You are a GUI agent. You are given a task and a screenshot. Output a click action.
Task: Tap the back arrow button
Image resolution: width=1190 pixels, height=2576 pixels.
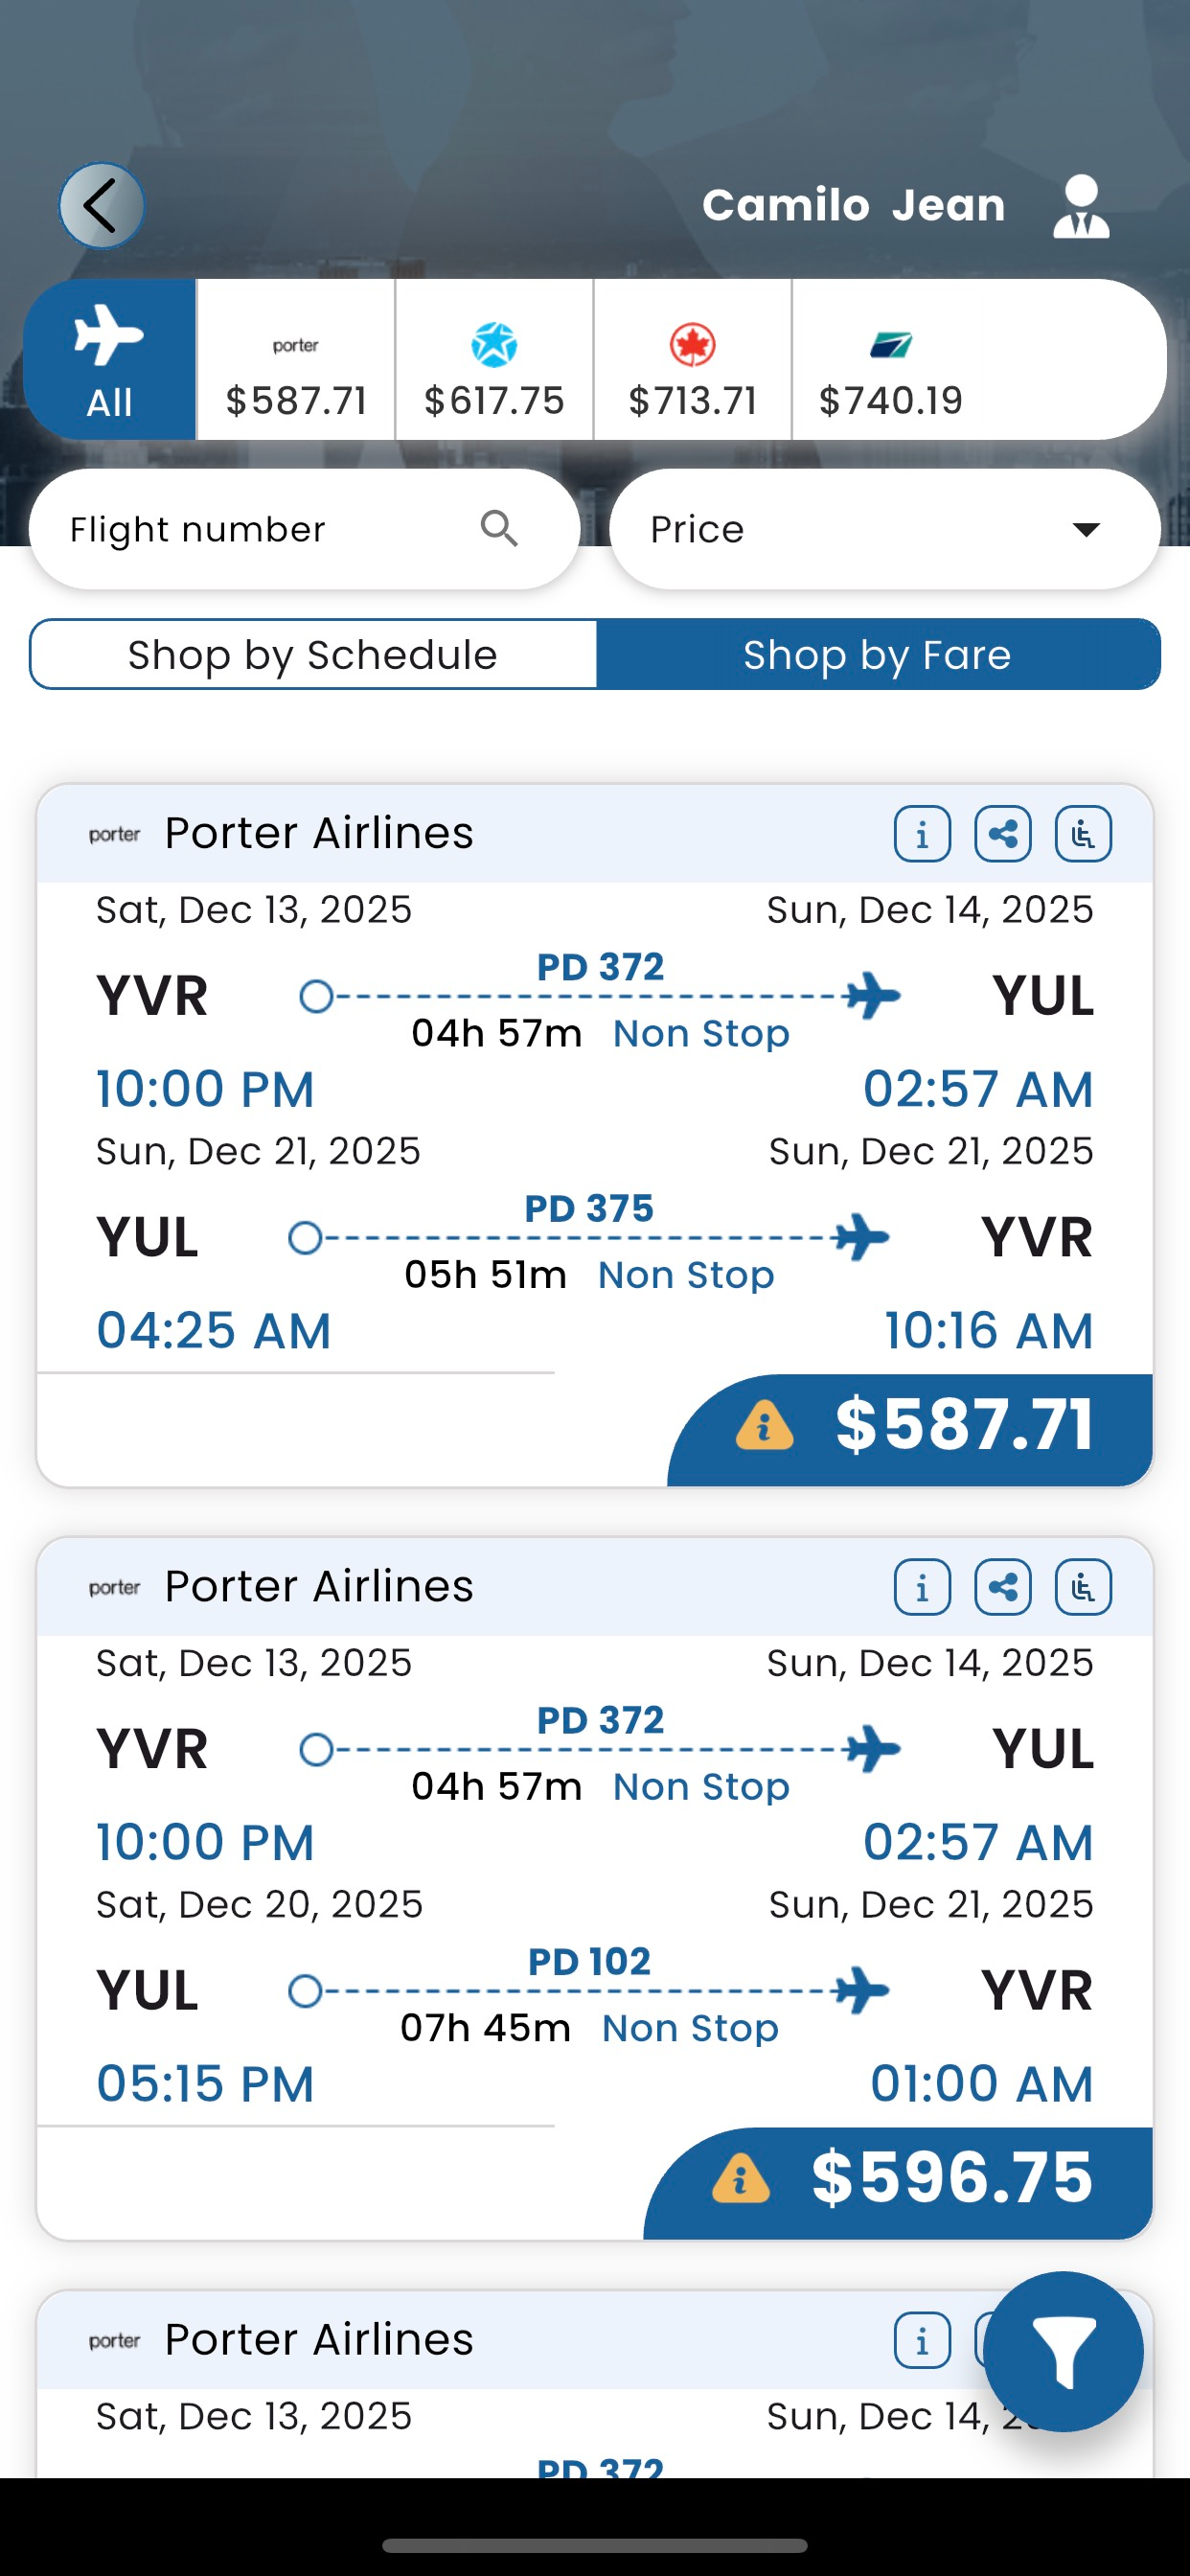click(x=101, y=206)
